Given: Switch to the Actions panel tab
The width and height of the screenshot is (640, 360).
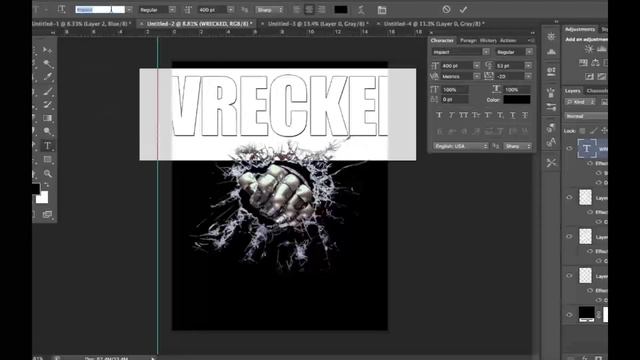Looking at the screenshot, I should (508, 40).
